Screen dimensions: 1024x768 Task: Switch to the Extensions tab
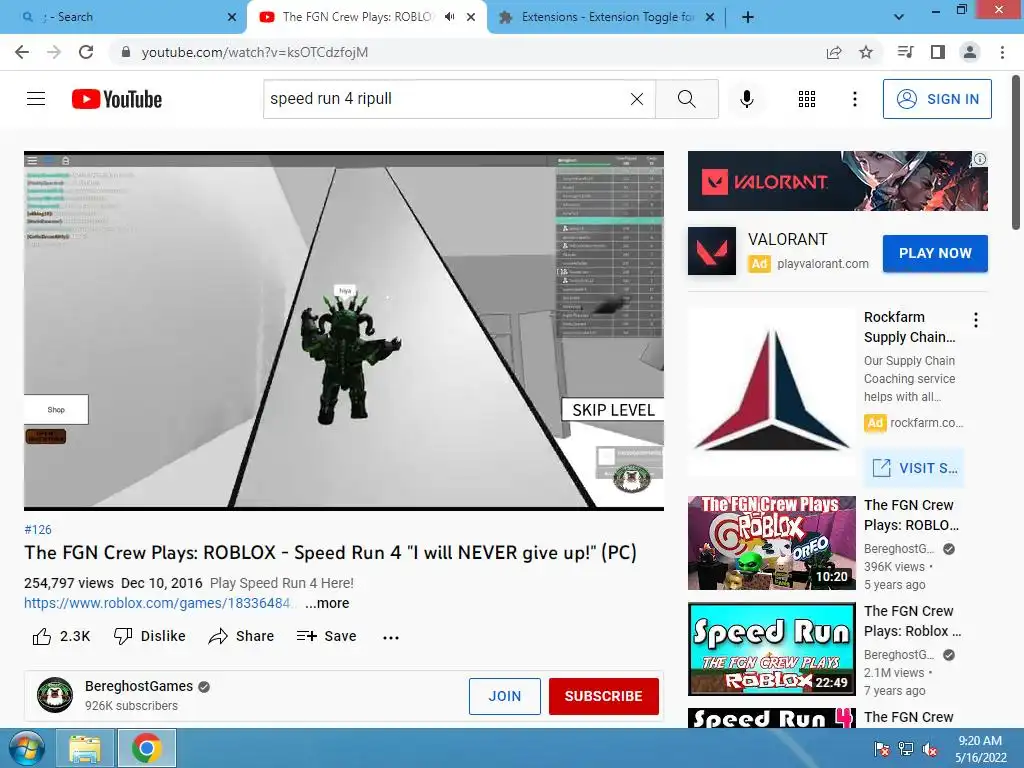coord(606,17)
